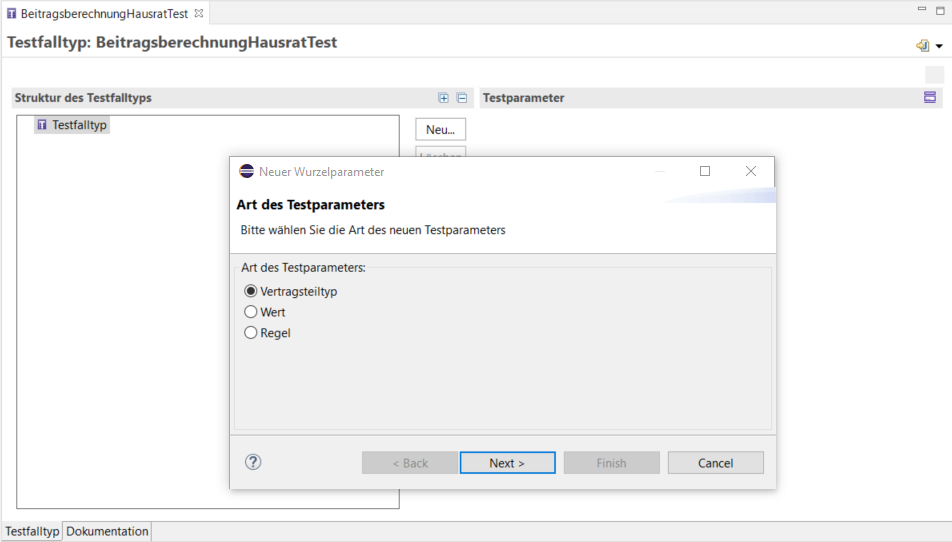The height and width of the screenshot is (542, 952).
Task: Maximize the Neuer Wurzelparameter dialog
Action: click(x=705, y=171)
